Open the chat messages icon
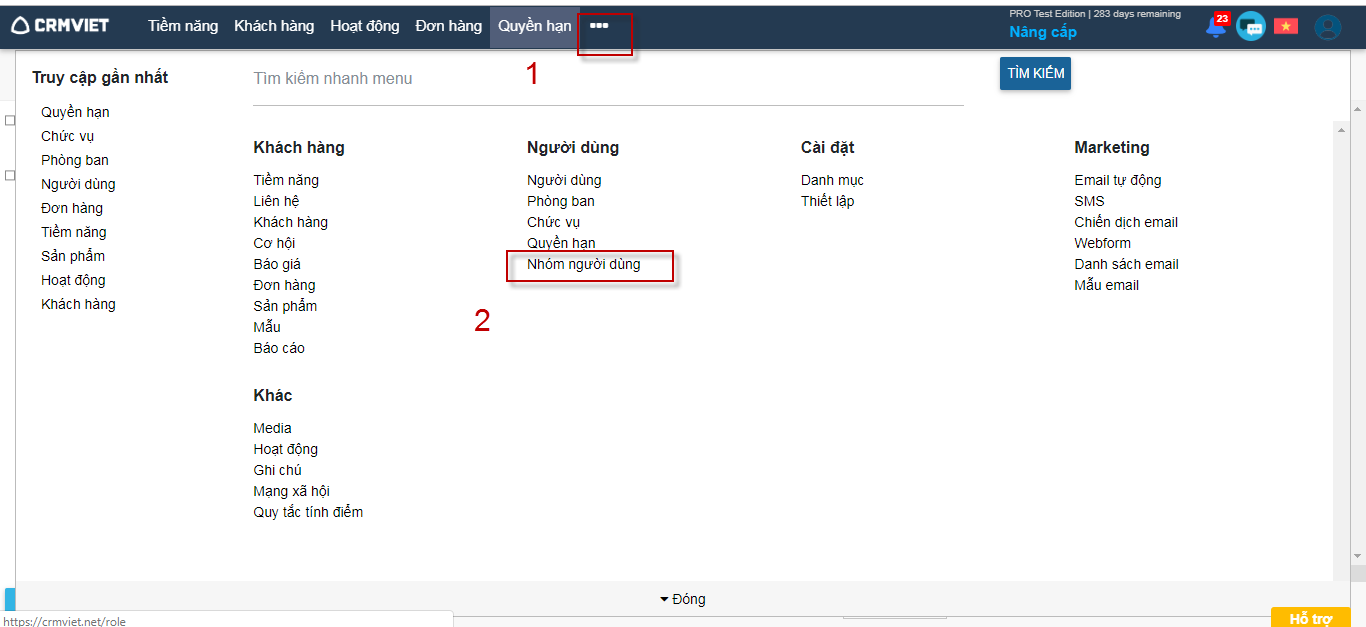 [1250, 27]
